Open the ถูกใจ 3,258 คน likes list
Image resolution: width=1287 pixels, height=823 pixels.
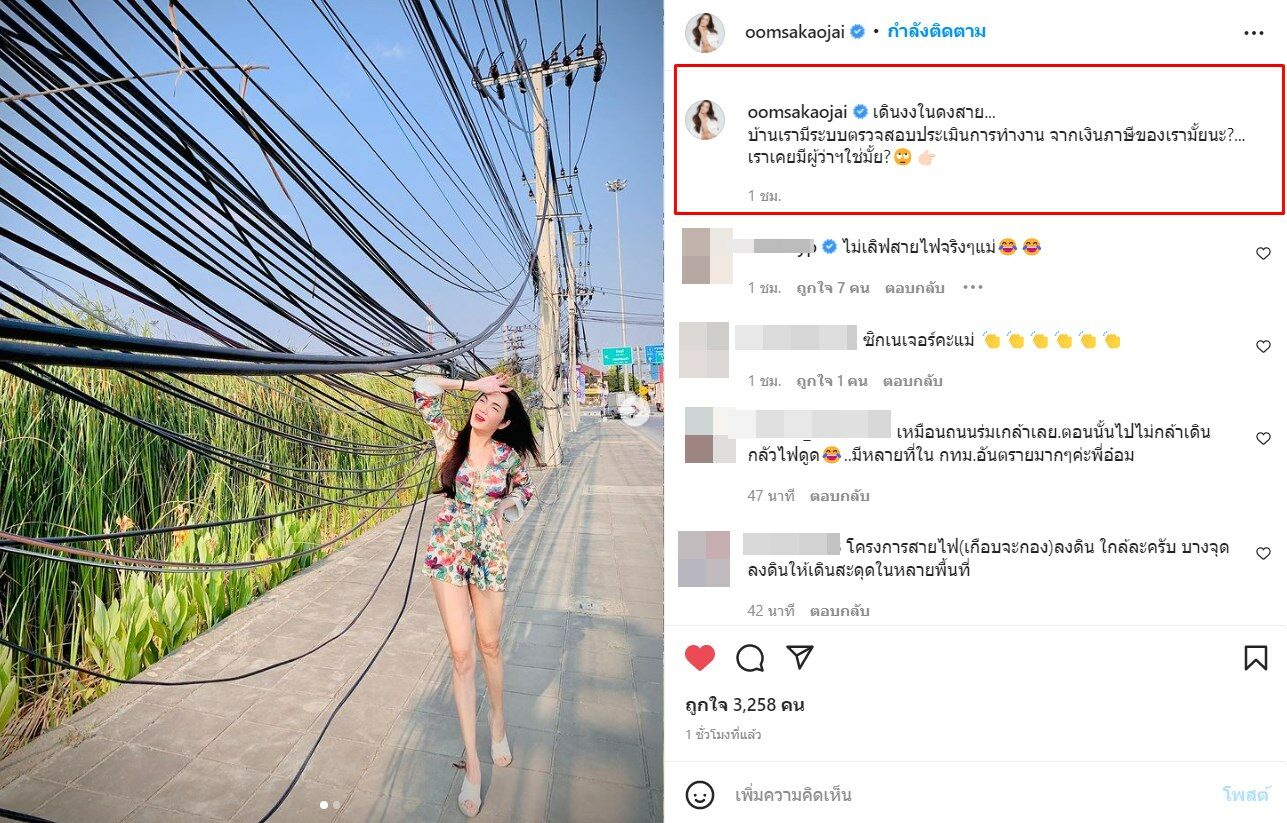coord(745,705)
